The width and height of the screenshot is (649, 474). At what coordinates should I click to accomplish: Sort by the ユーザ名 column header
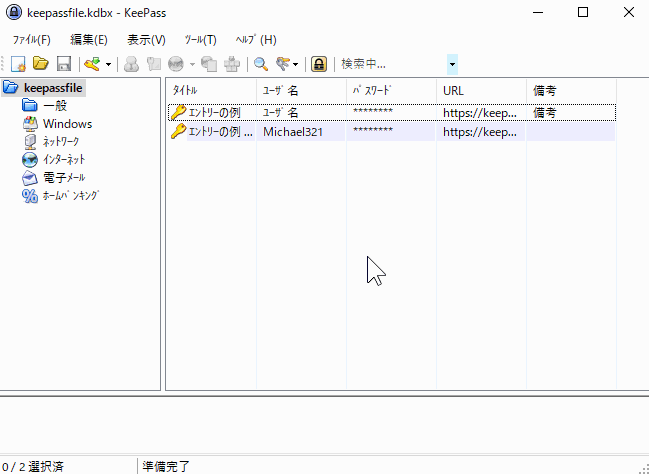coord(301,90)
